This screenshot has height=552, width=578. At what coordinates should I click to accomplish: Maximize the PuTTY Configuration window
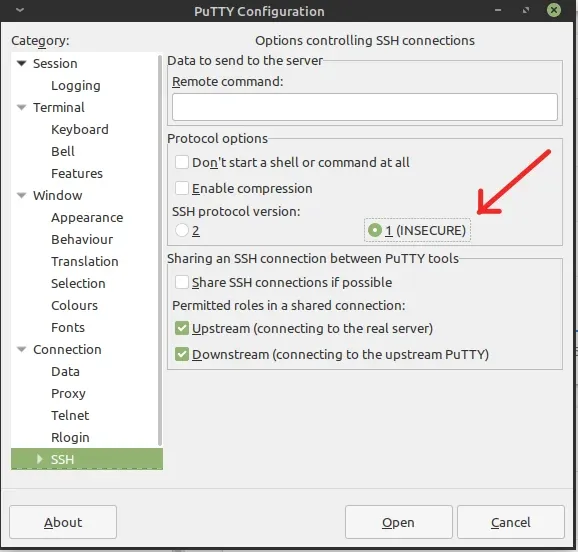point(526,10)
